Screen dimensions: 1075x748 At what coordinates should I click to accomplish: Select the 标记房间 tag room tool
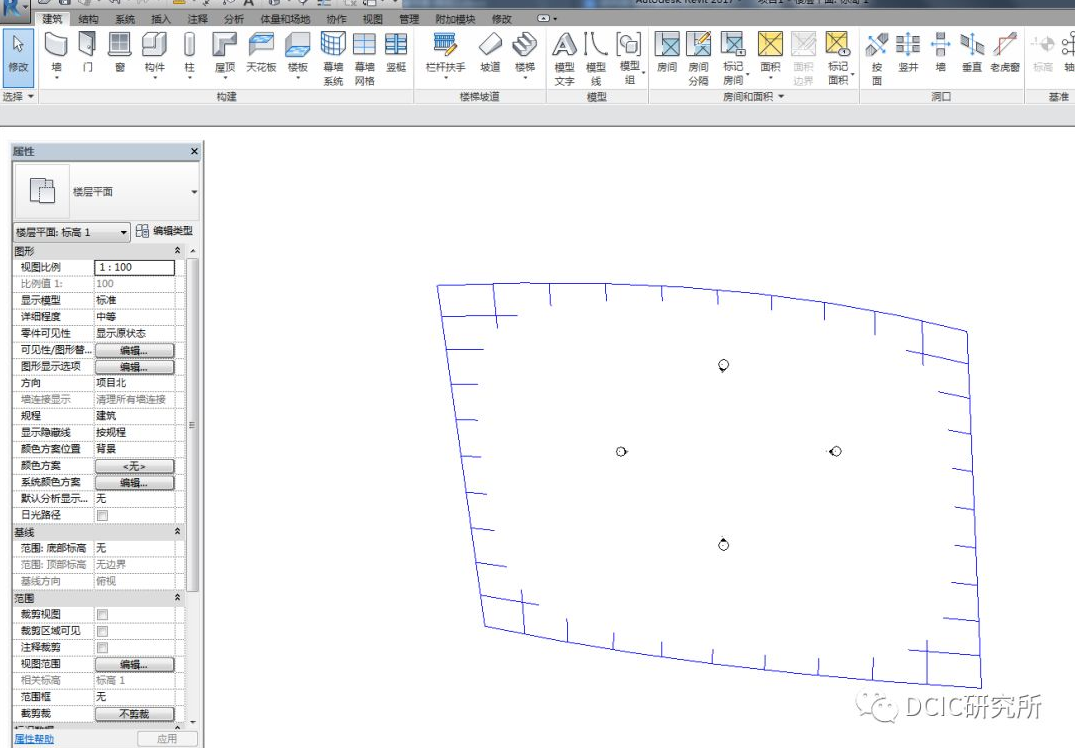pyautogui.click(x=733, y=59)
